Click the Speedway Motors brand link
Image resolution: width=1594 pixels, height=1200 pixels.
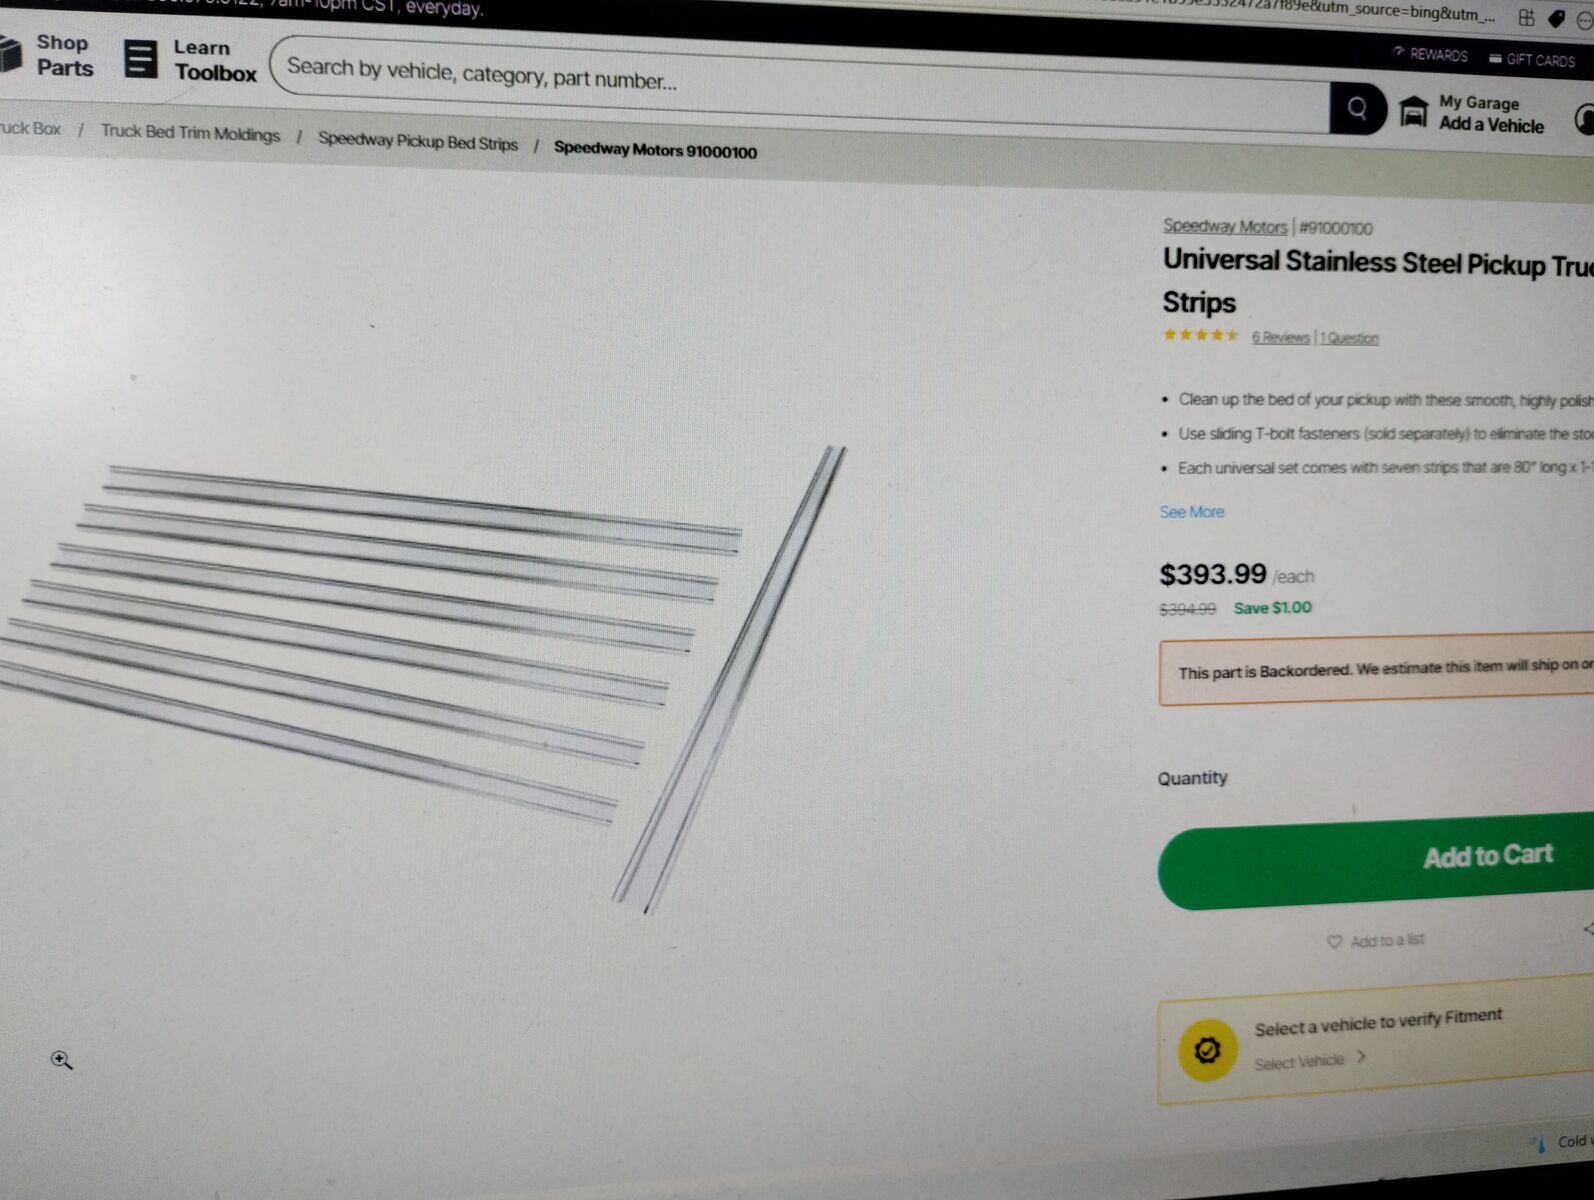coord(1225,226)
